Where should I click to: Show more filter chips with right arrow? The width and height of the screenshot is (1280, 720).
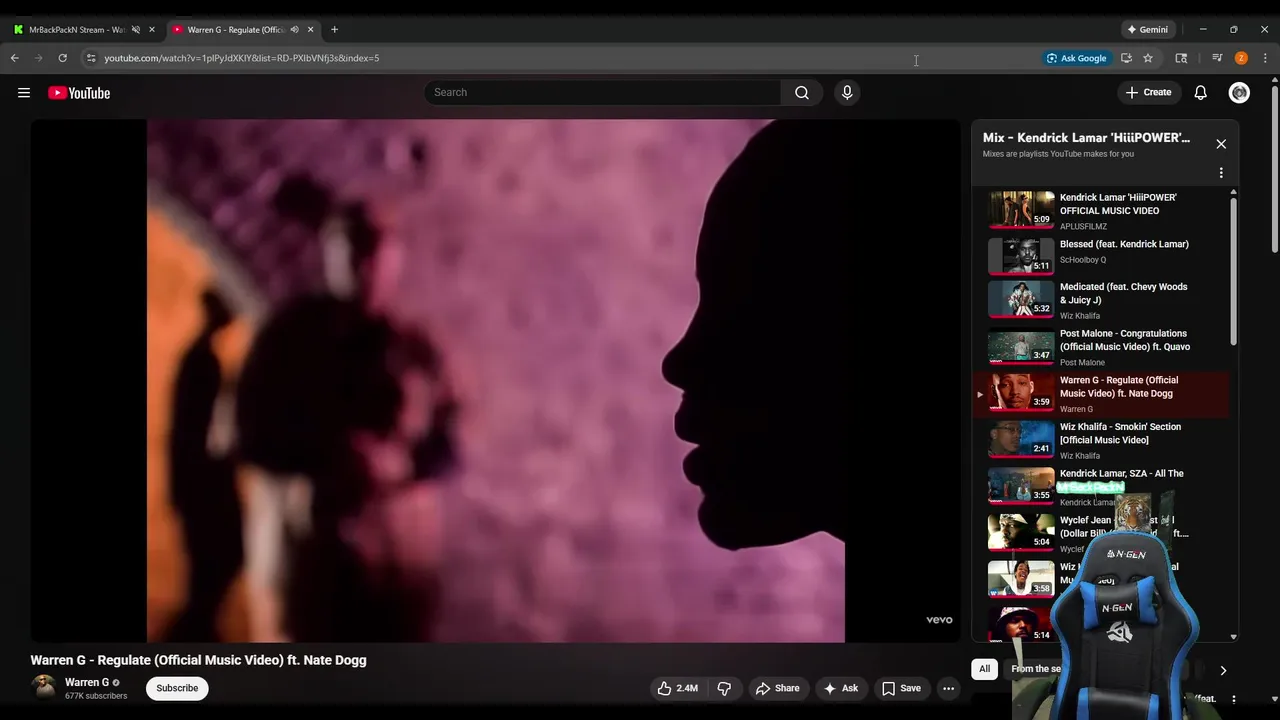click(x=1223, y=670)
